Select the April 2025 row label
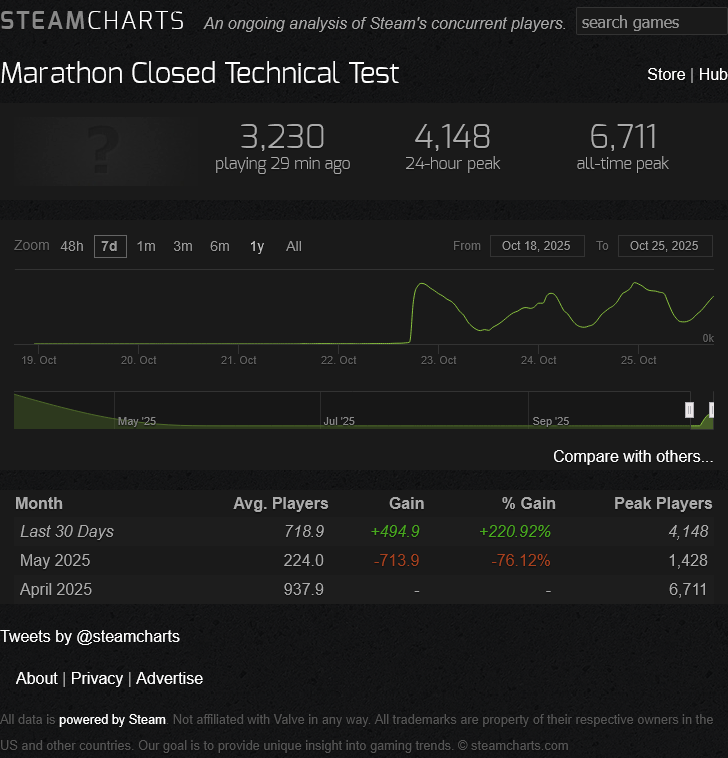The height and width of the screenshot is (758, 728). pyautogui.click(x=56, y=590)
